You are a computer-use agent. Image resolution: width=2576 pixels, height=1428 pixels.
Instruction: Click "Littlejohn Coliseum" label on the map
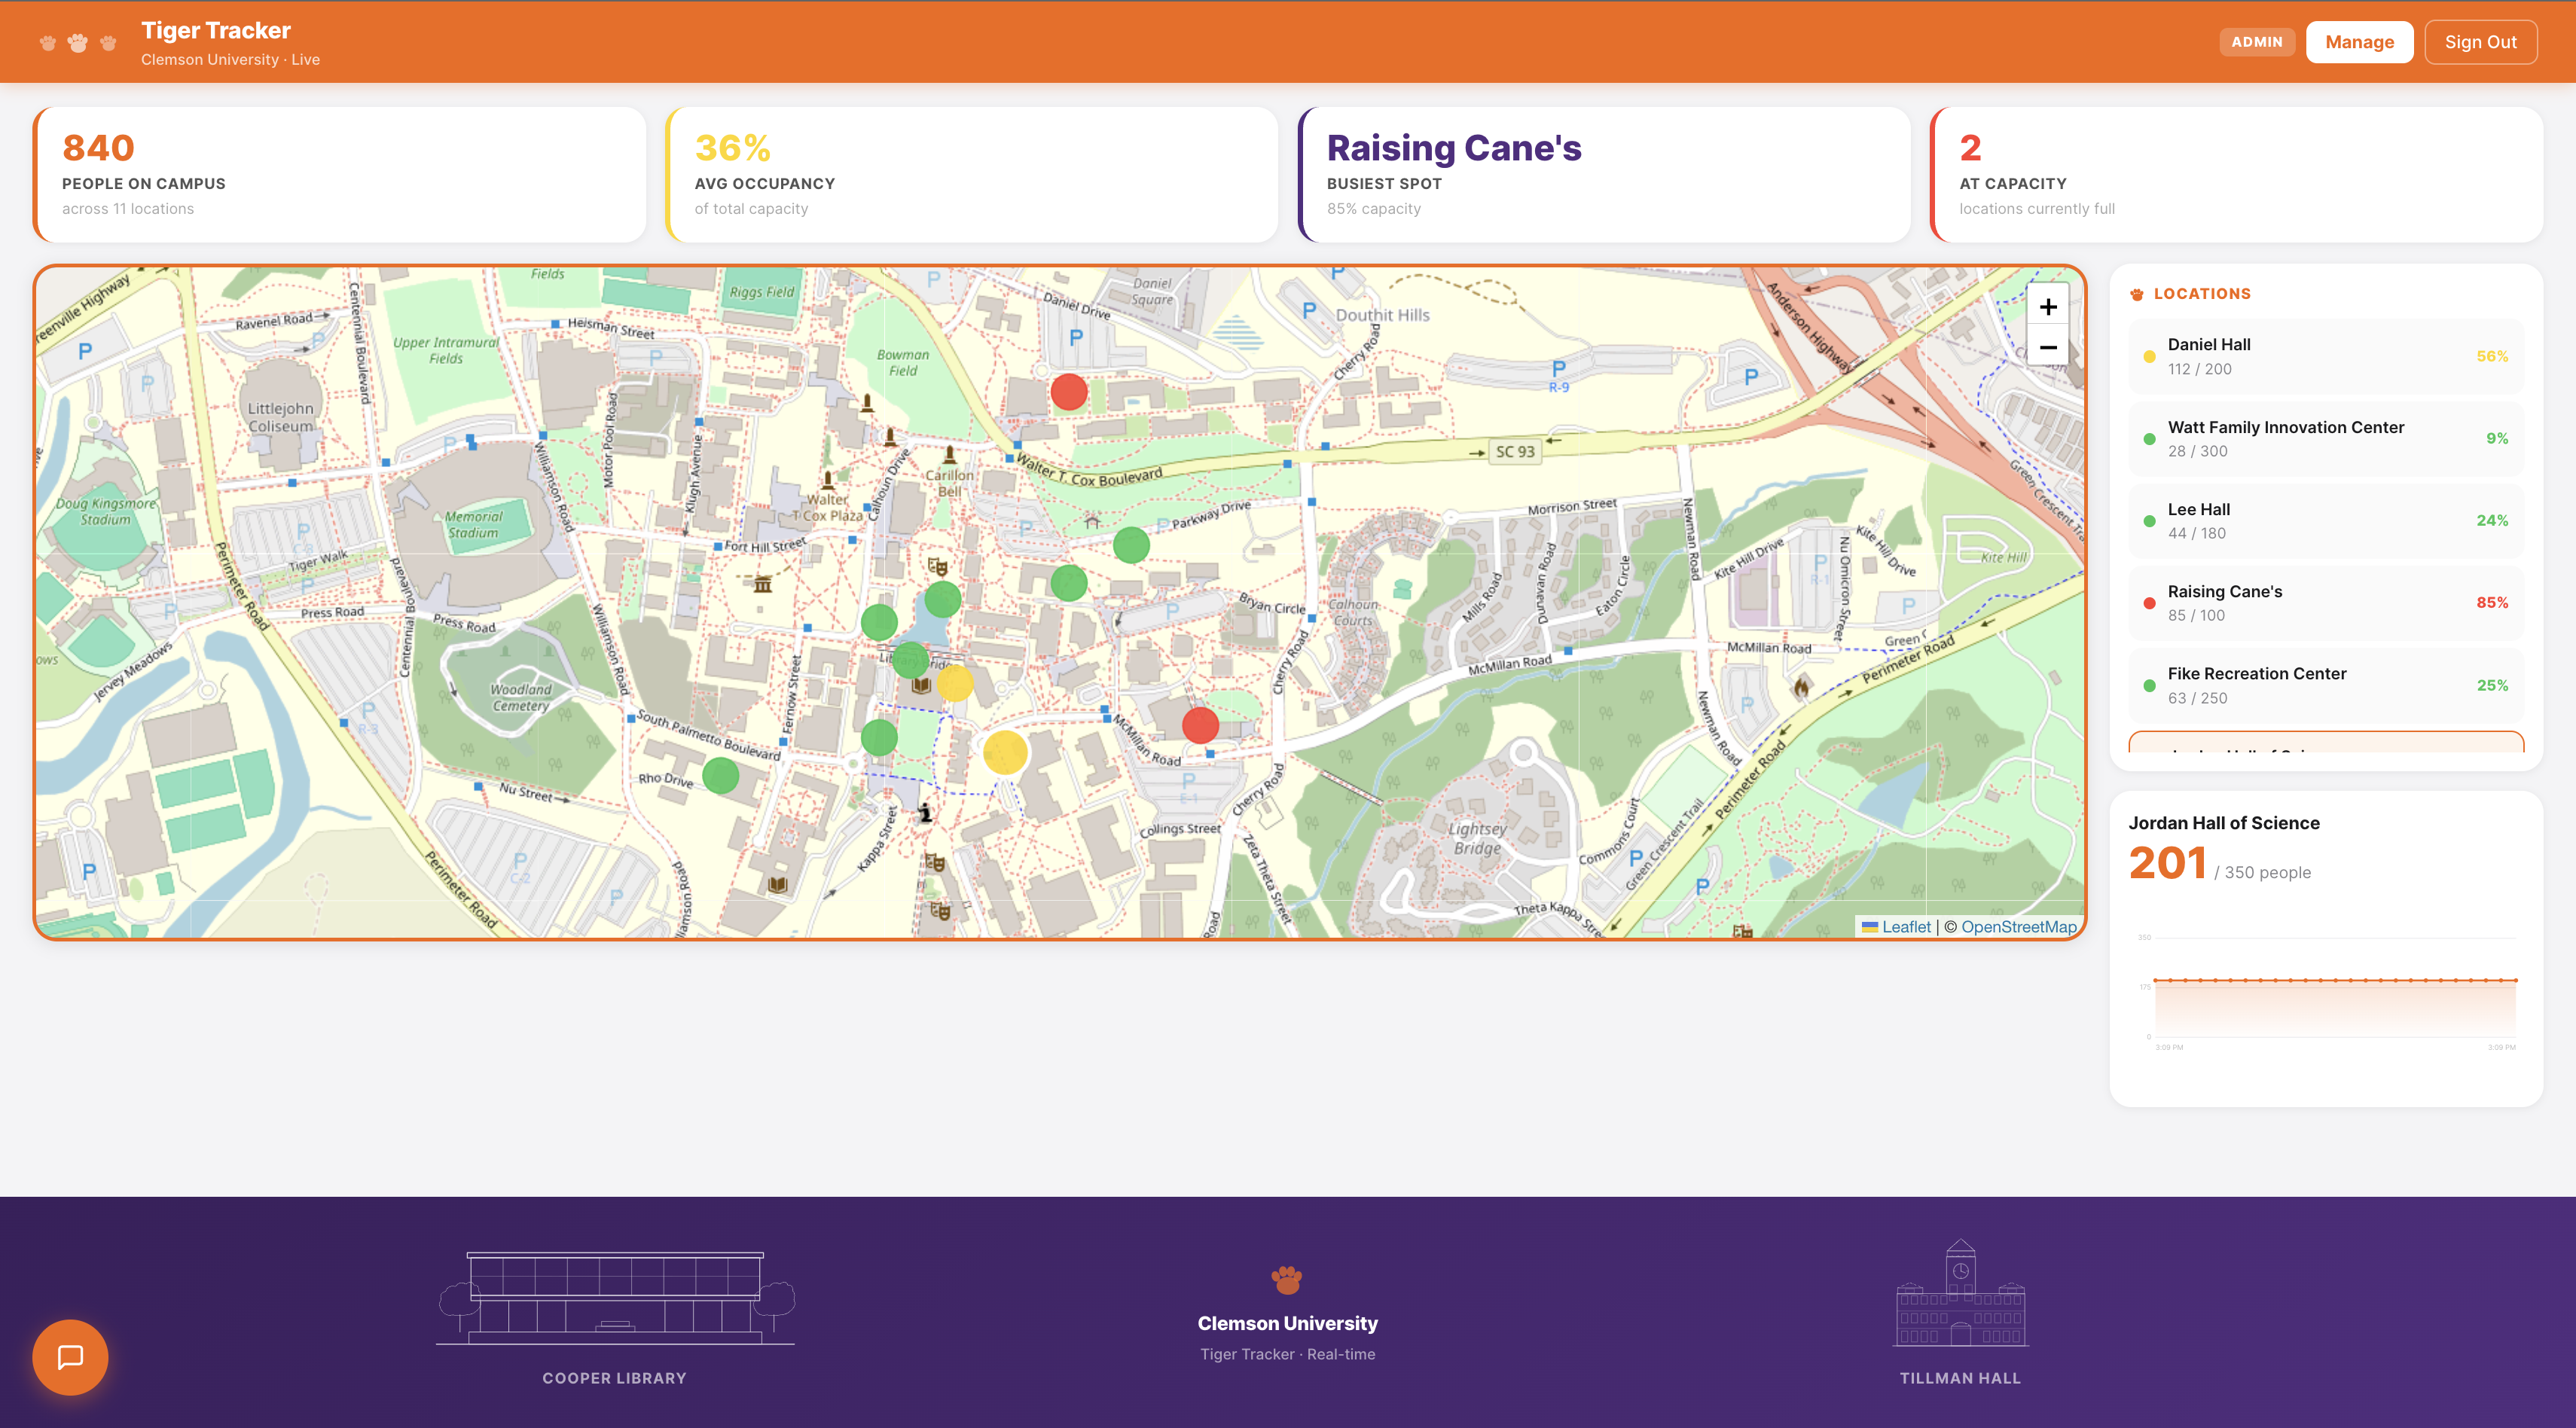(x=281, y=417)
